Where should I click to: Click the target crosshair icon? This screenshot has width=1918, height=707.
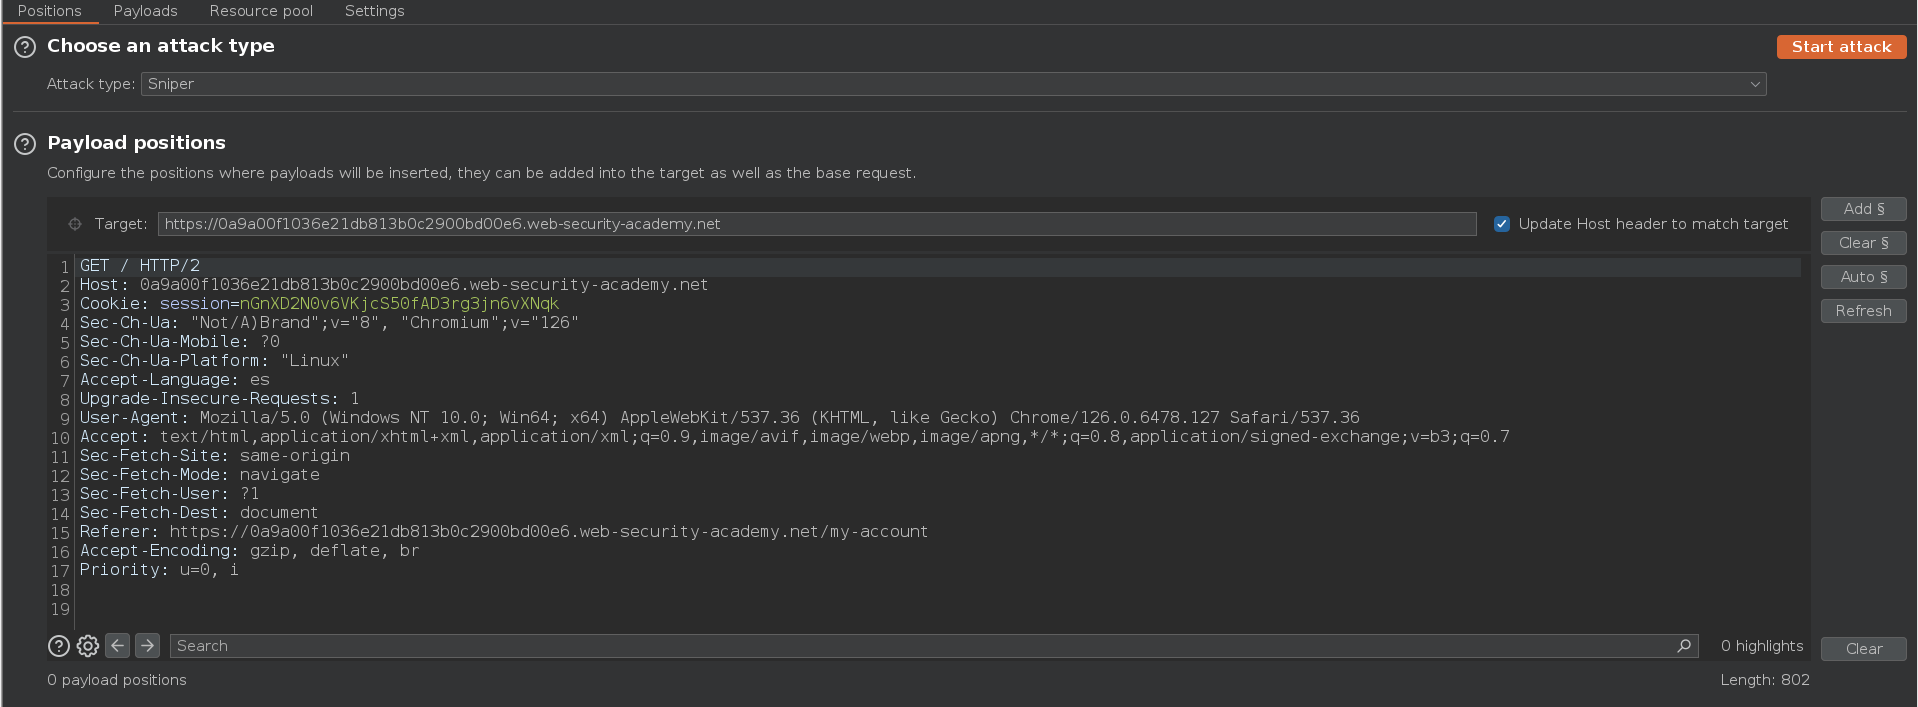pos(75,224)
